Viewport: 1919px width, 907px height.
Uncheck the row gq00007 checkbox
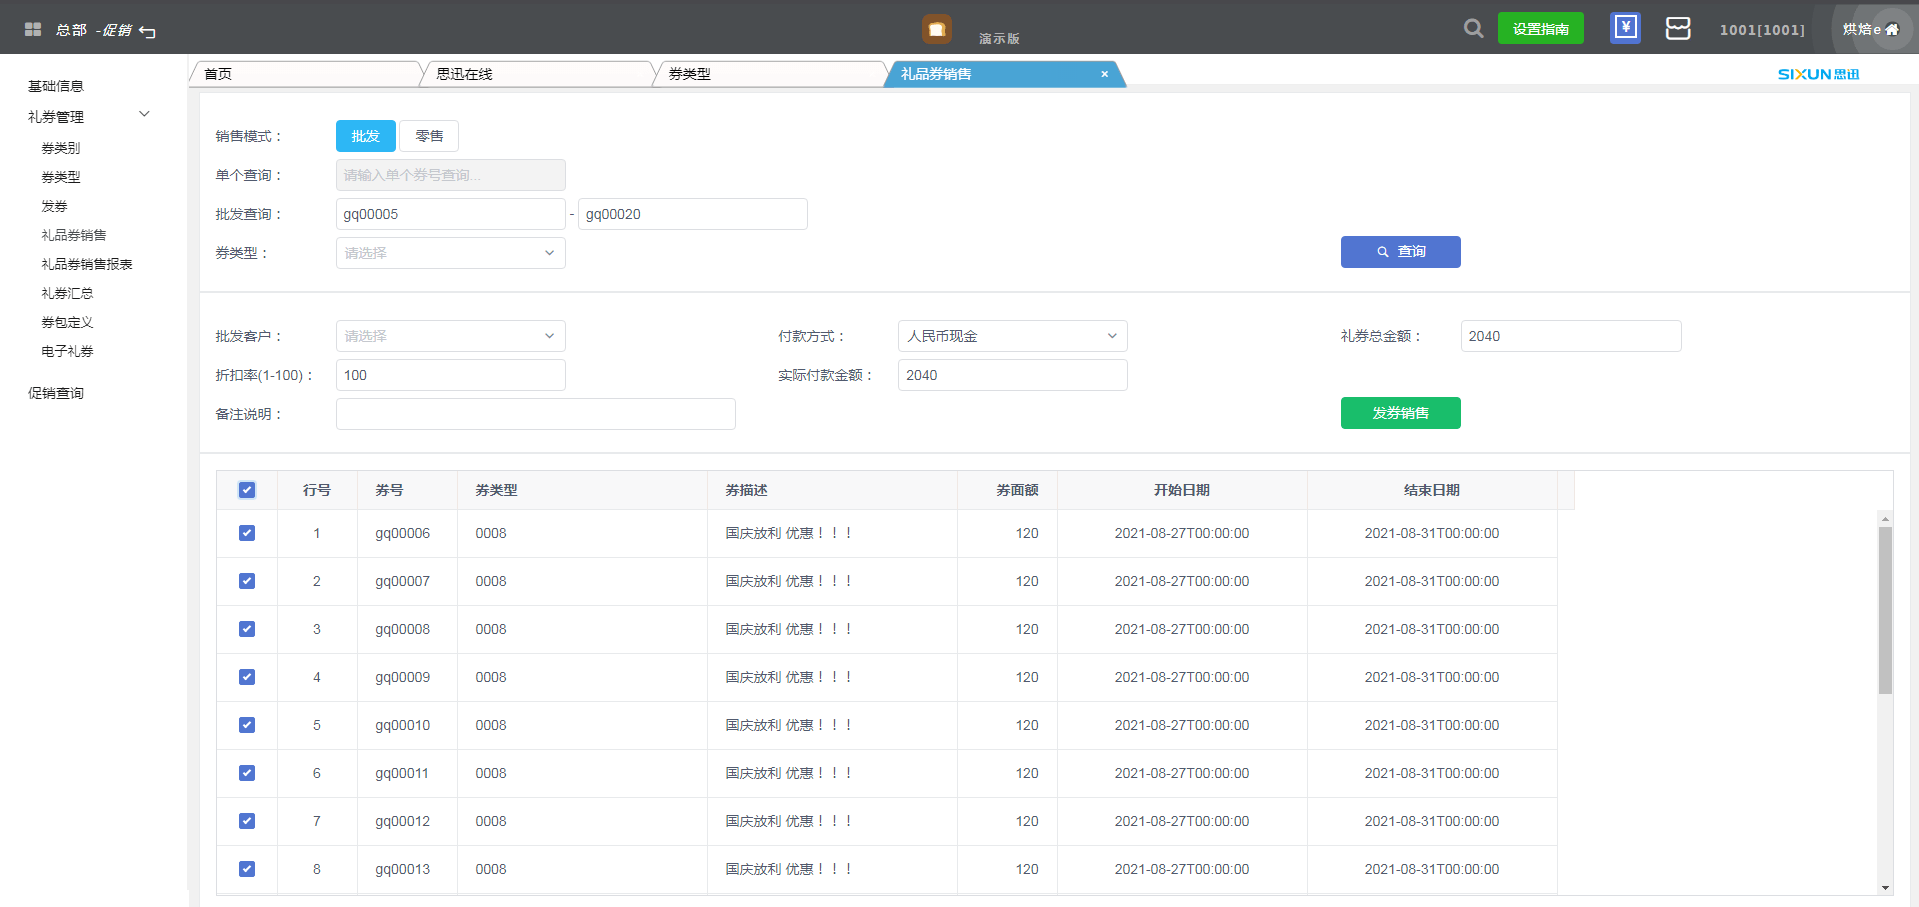247,581
